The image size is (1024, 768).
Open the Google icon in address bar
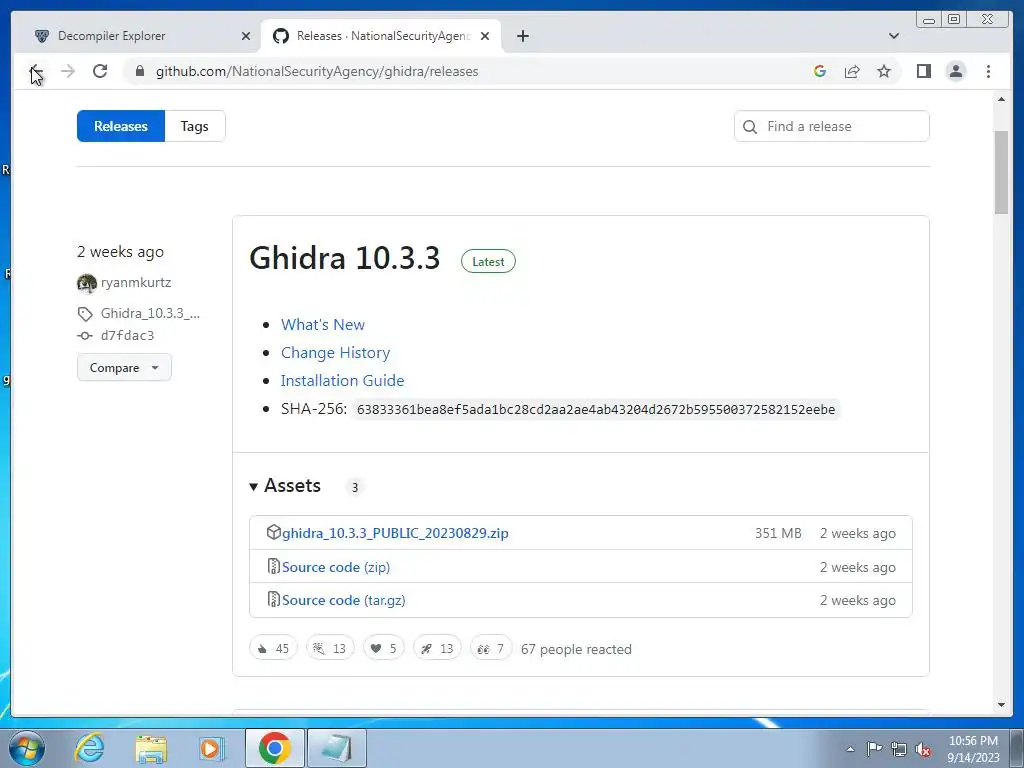tap(820, 71)
